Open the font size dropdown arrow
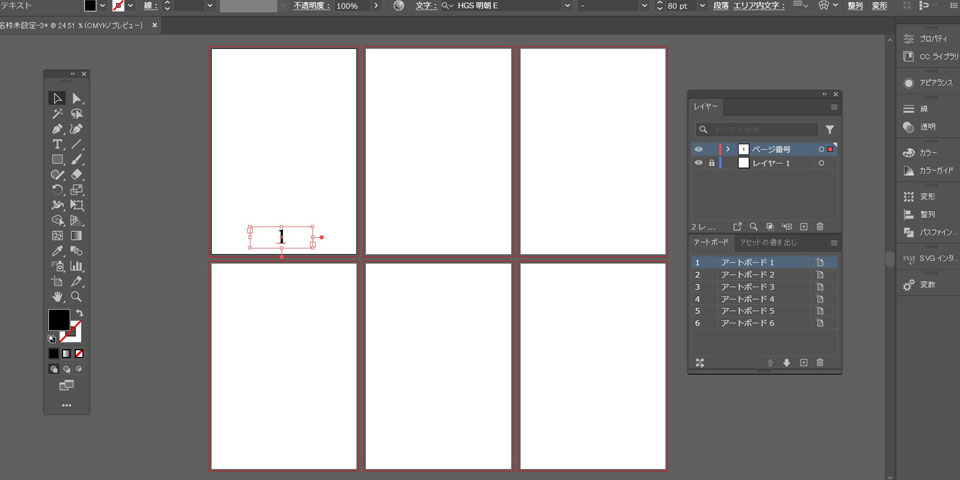The width and height of the screenshot is (960, 480). pos(704,6)
